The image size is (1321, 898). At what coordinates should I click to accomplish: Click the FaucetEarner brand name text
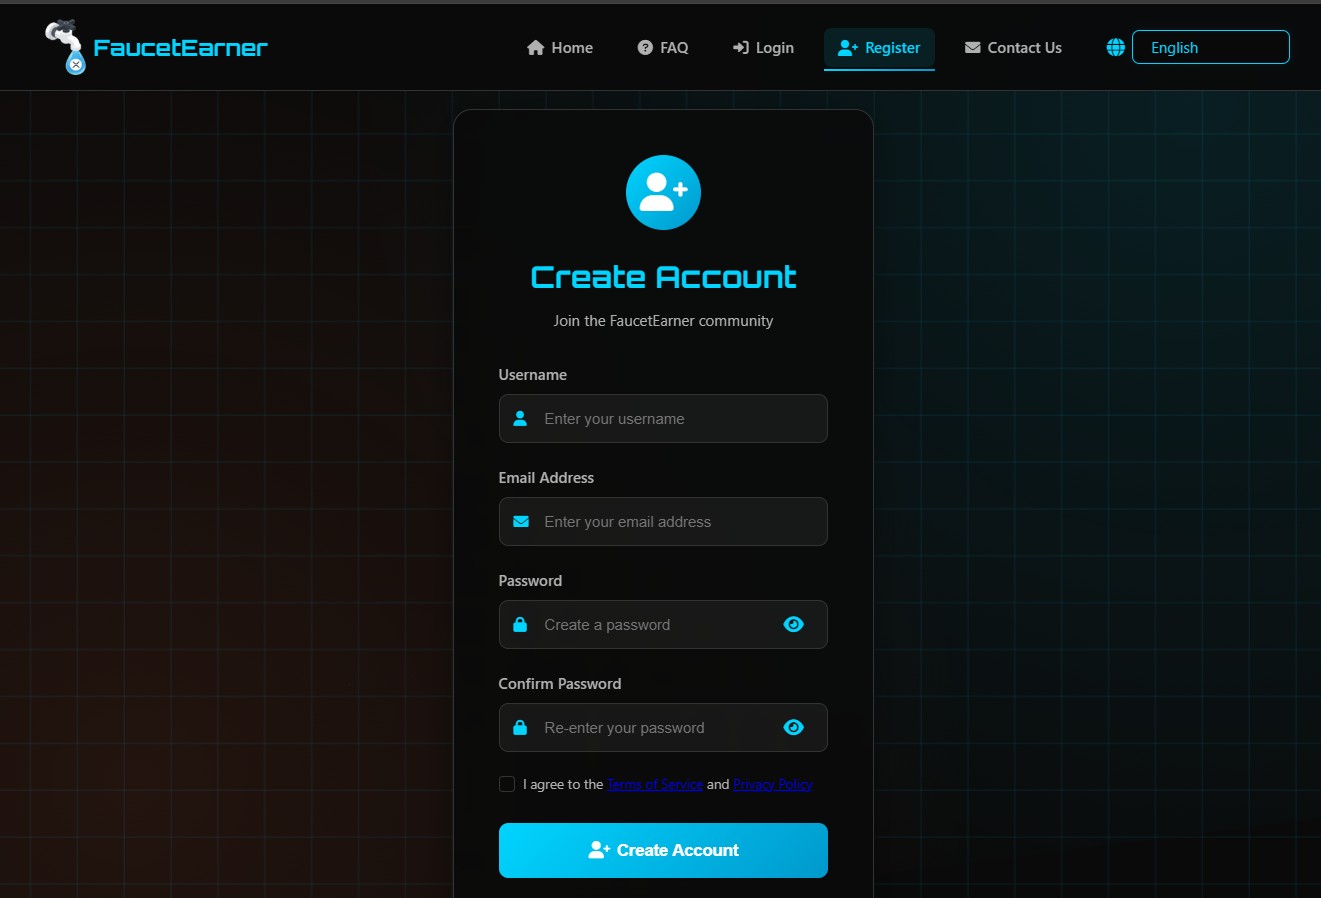click(180, 47)
